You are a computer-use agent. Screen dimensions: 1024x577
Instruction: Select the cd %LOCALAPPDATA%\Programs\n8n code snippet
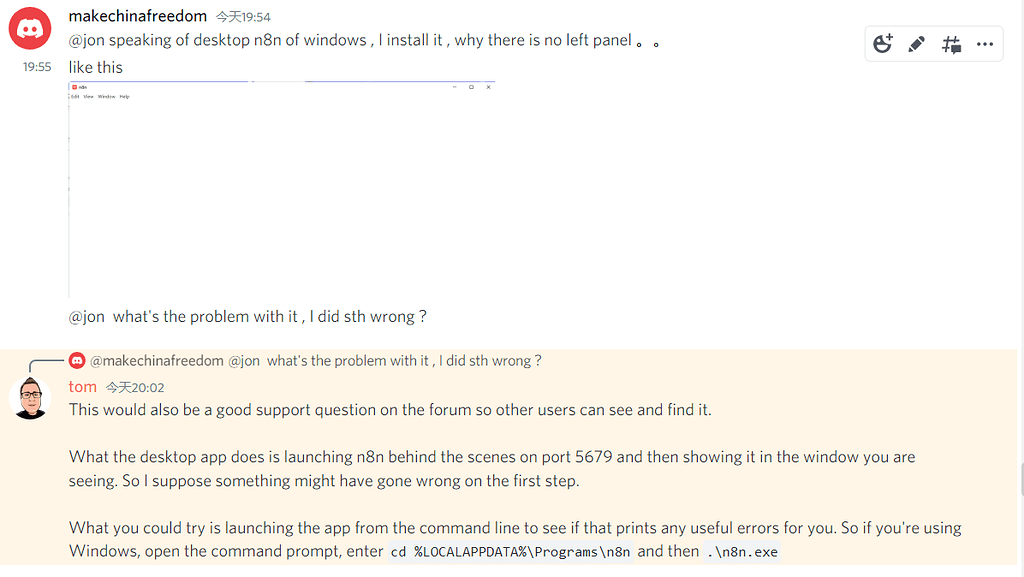pyautogui.click(x=510, y=550)
